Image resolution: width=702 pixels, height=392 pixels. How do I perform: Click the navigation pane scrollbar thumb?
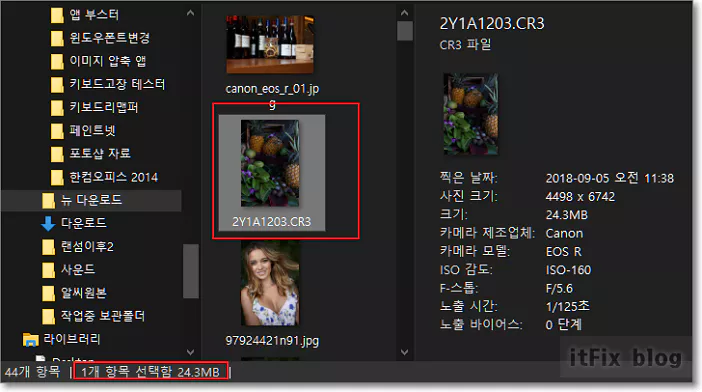(x=191, y=271)
